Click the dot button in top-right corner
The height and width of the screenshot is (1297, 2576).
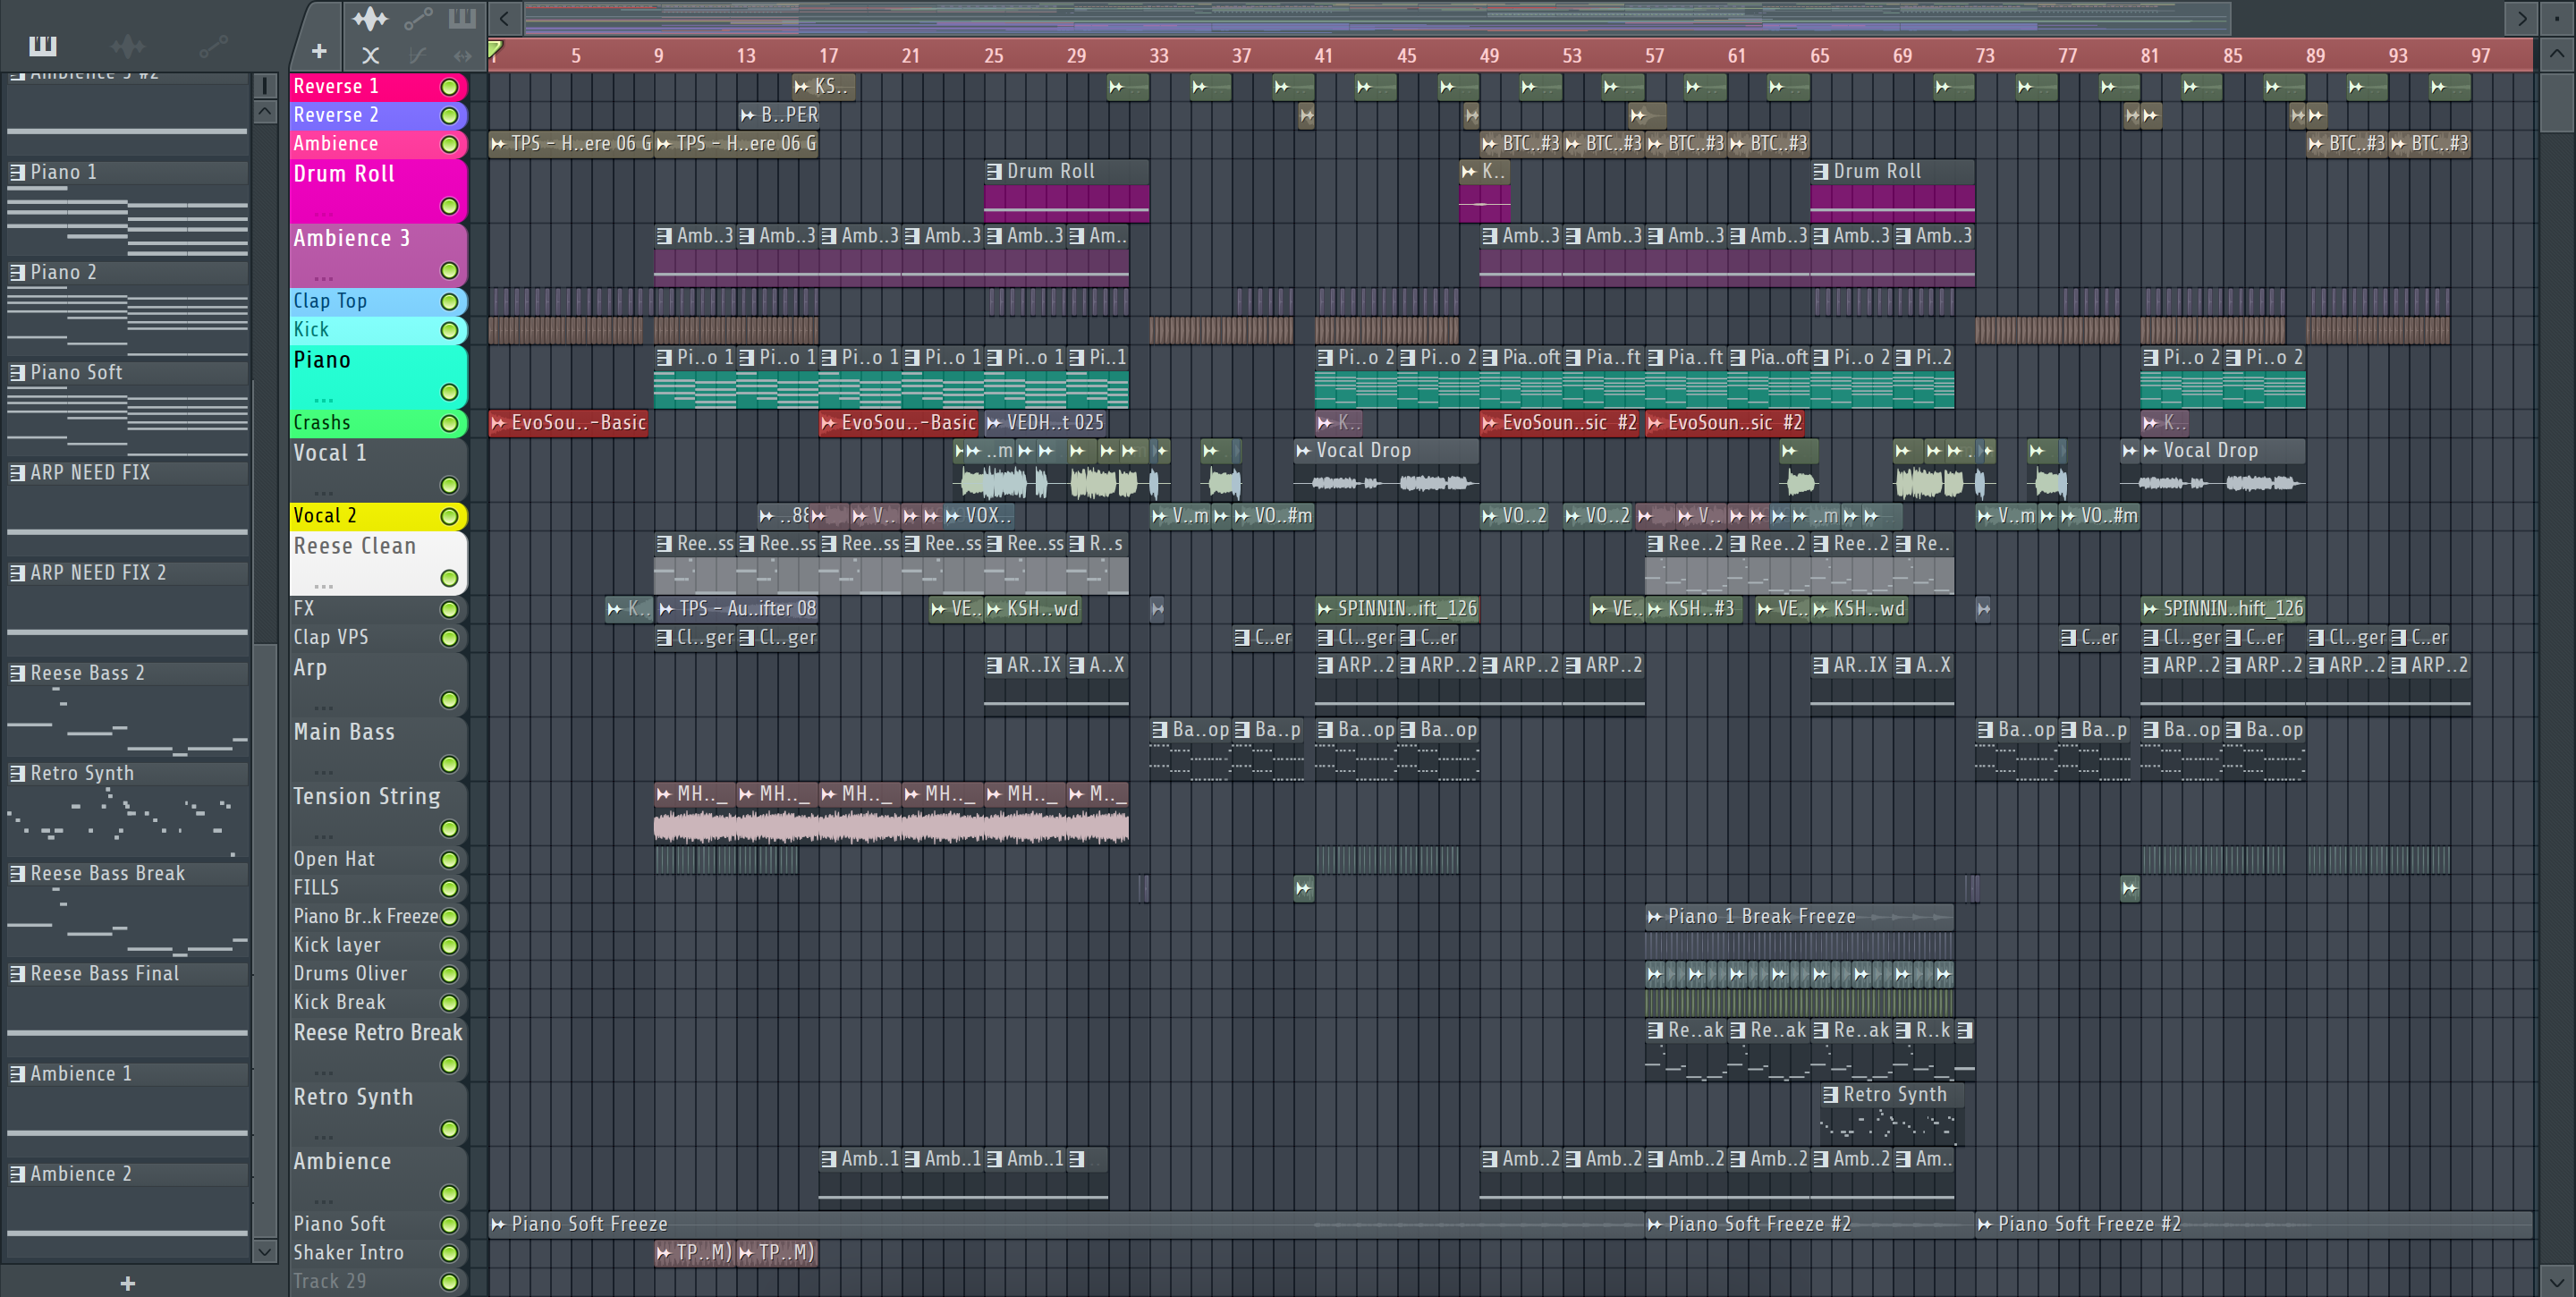click(x=2557, y=18)
